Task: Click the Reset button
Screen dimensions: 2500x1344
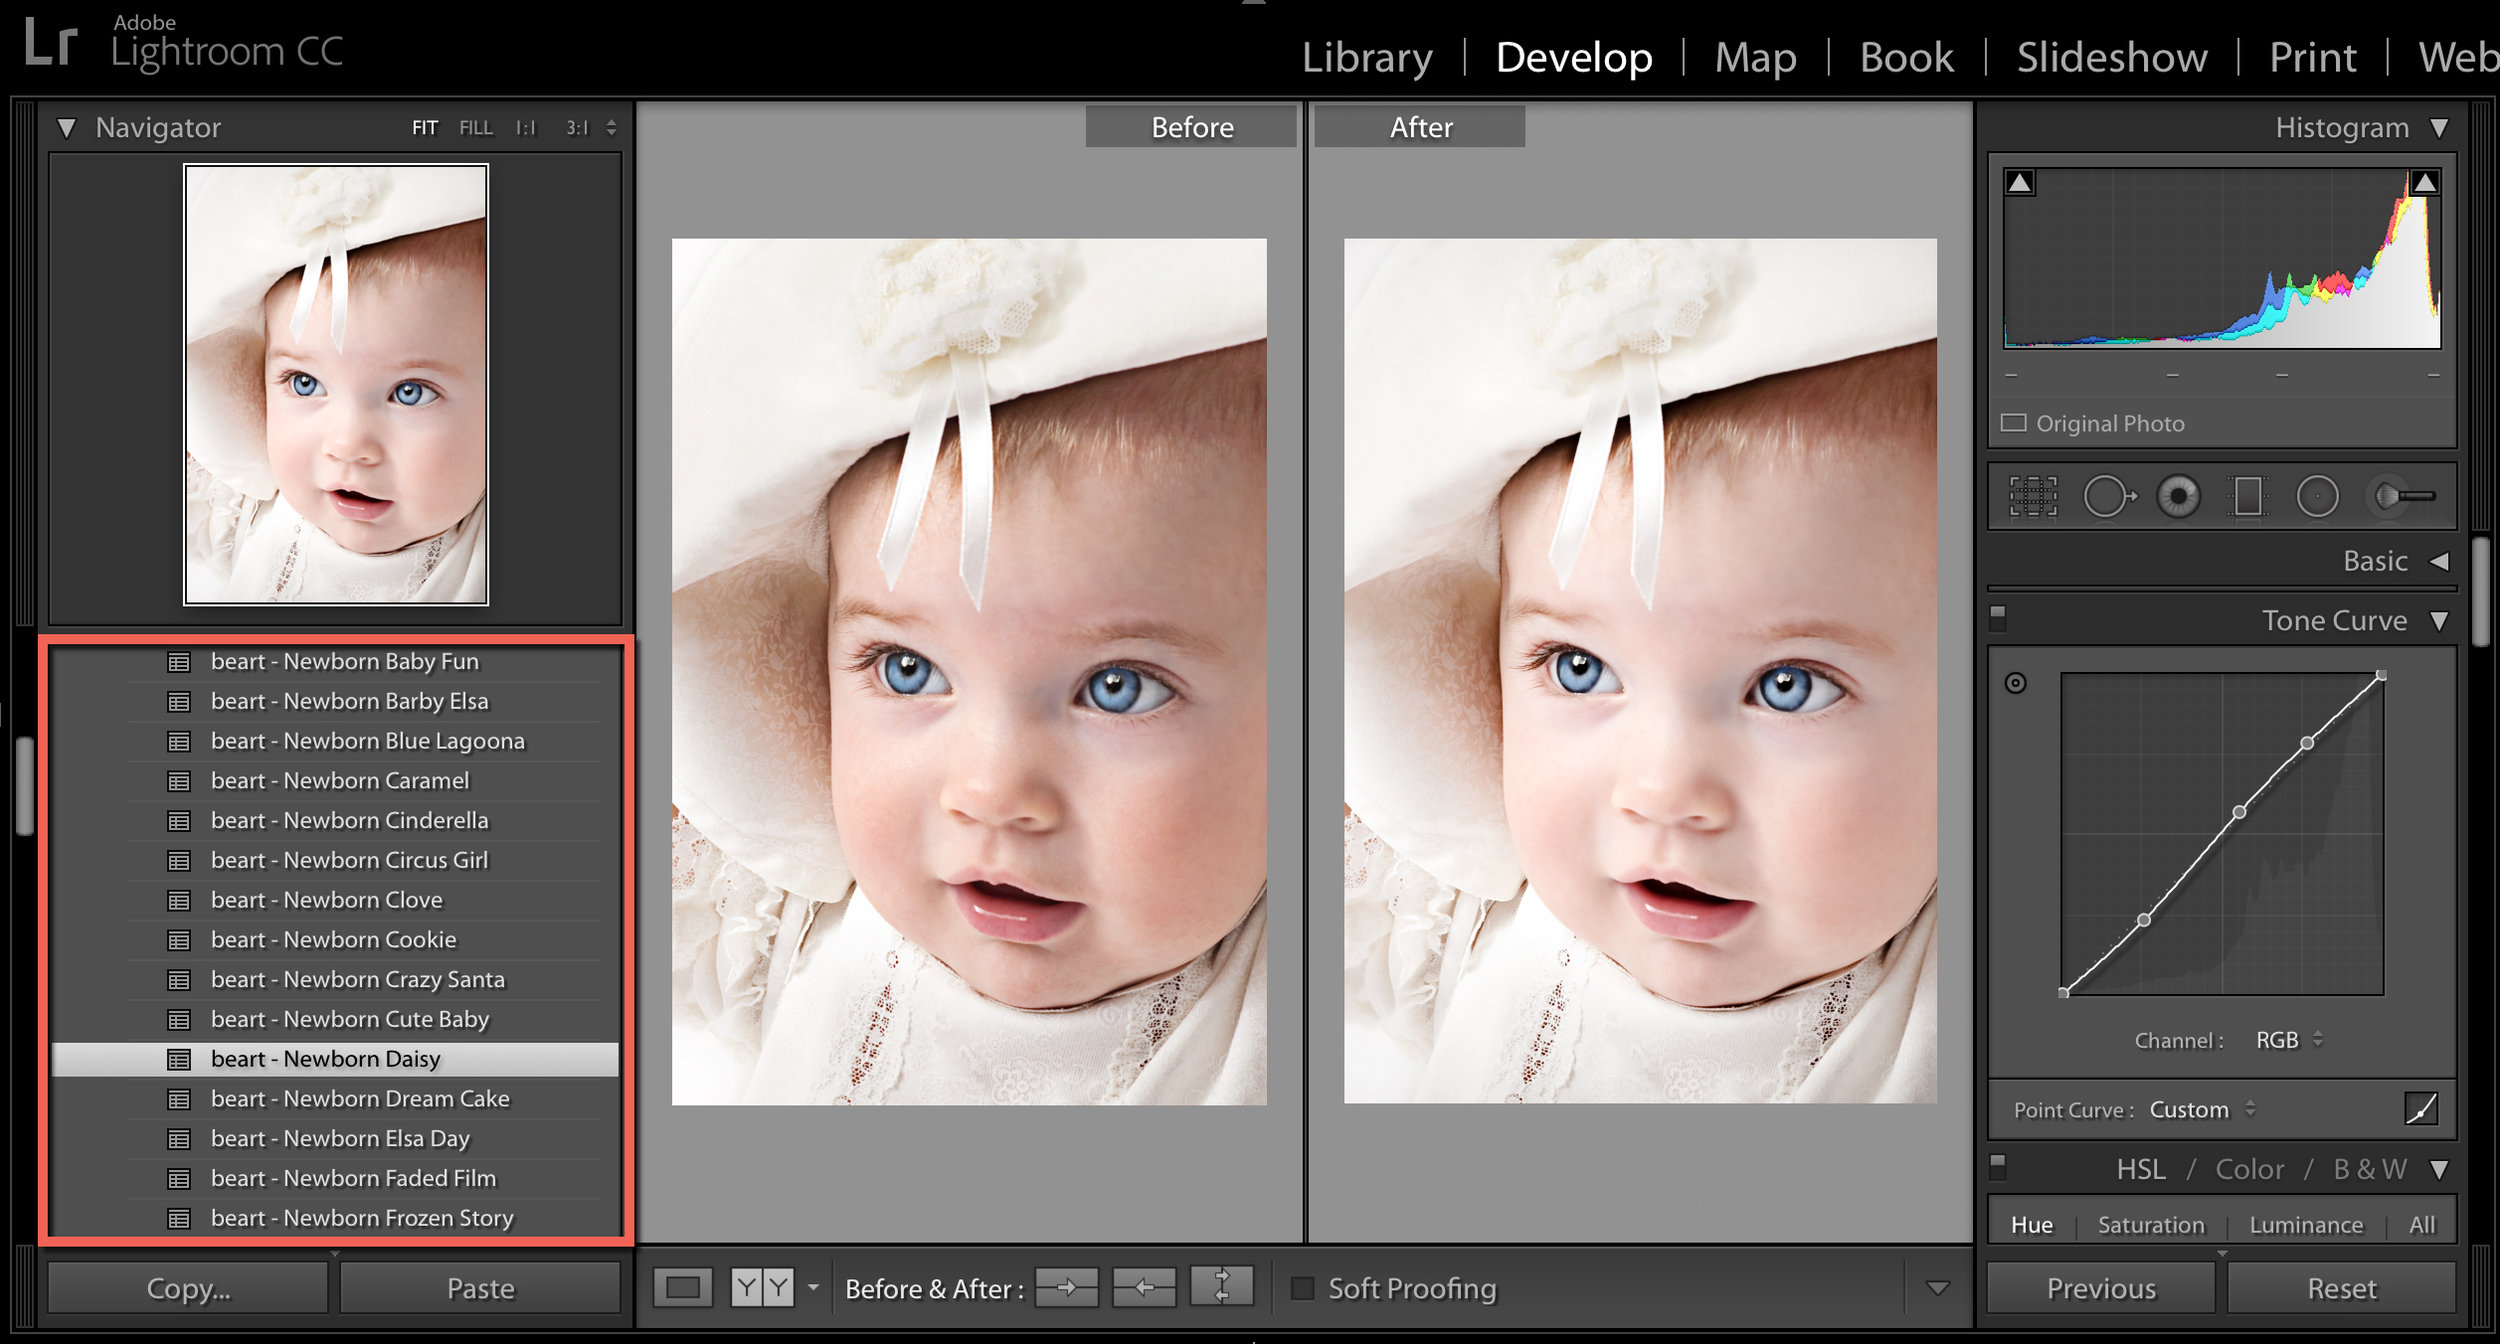Action: click(2341, 1288)
